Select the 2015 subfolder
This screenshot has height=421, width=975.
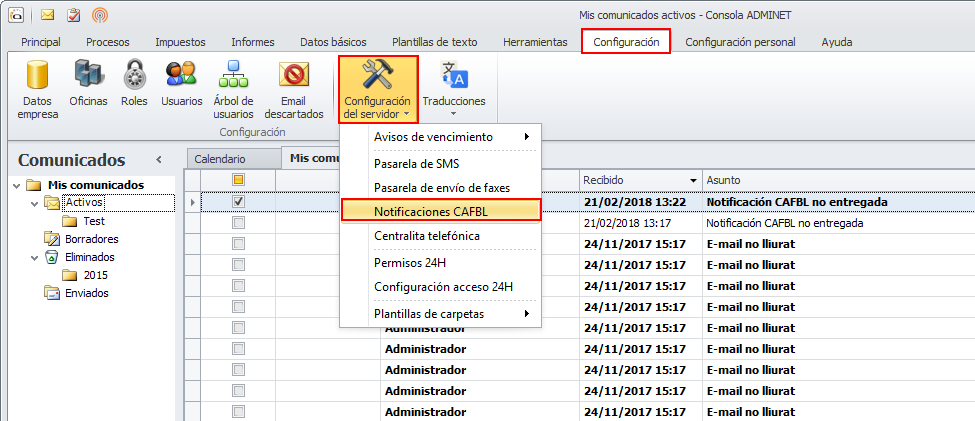[x=96, y=275]
